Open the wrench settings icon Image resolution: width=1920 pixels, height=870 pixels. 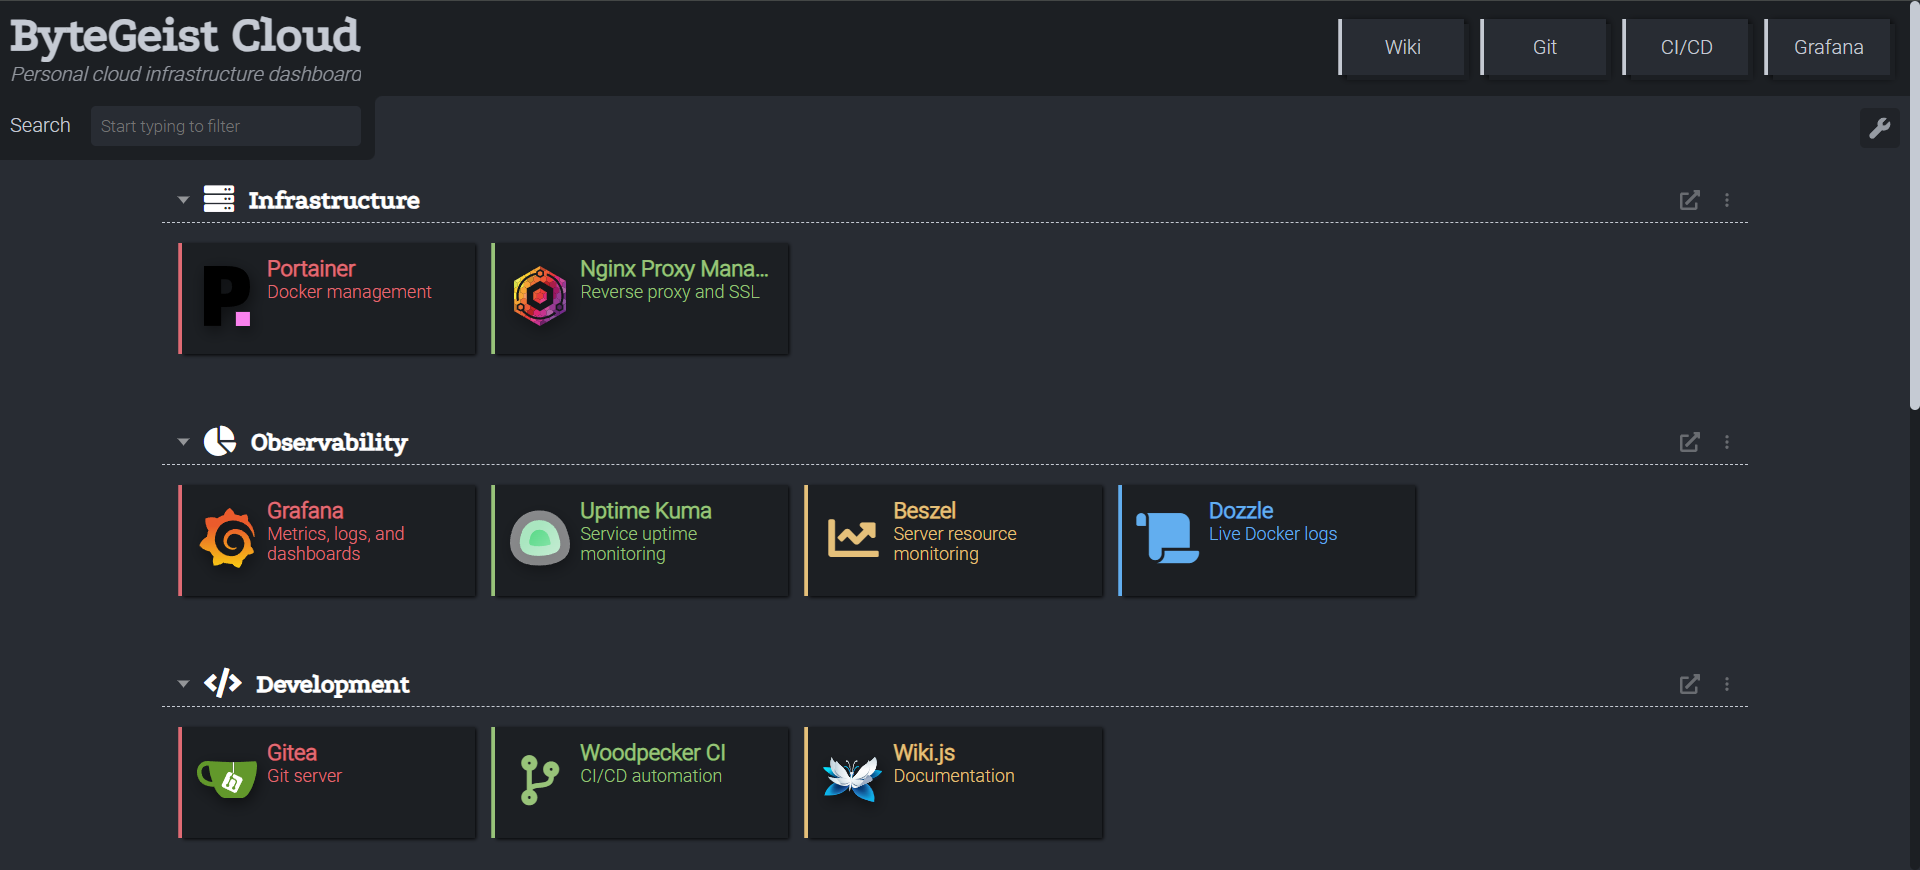[1879, 128]
